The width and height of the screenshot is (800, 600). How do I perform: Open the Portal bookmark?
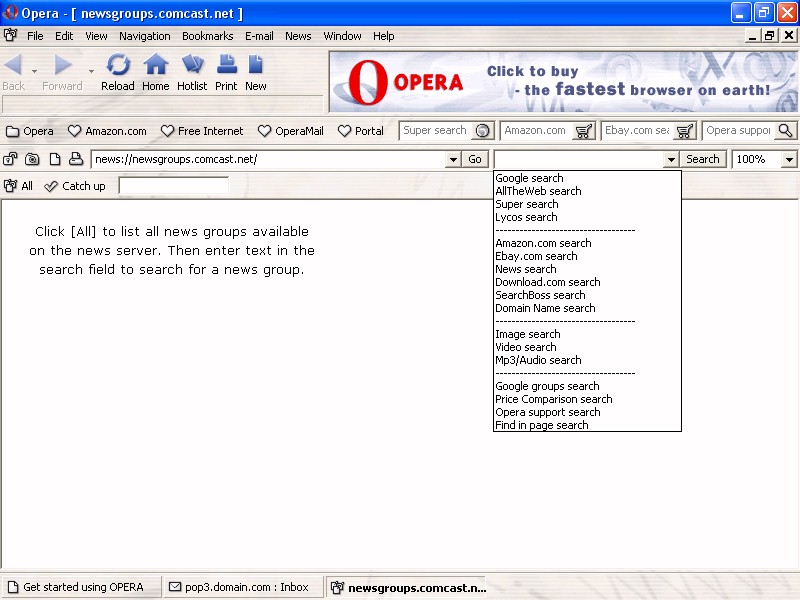coord(361,131)
